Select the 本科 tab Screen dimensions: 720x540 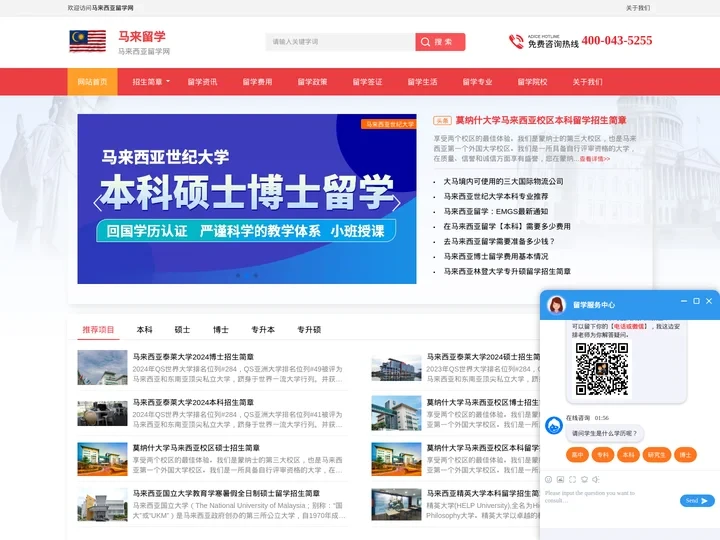[145, 330]
